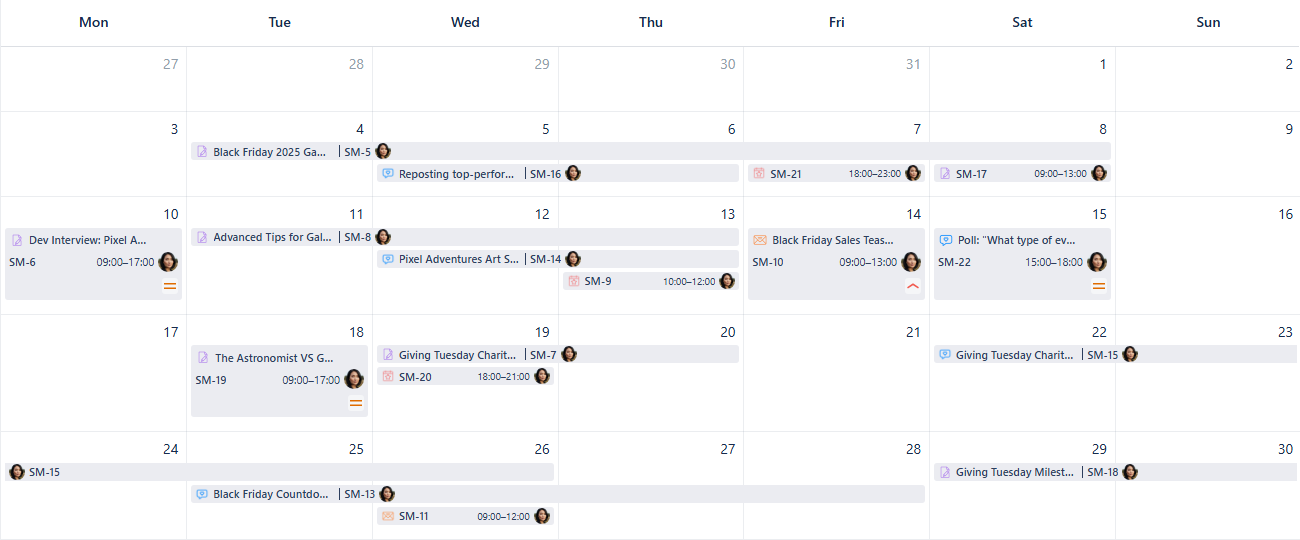Click the Wed column header
The height and width of the screenshot is (540, 1300).
(465, 22)
